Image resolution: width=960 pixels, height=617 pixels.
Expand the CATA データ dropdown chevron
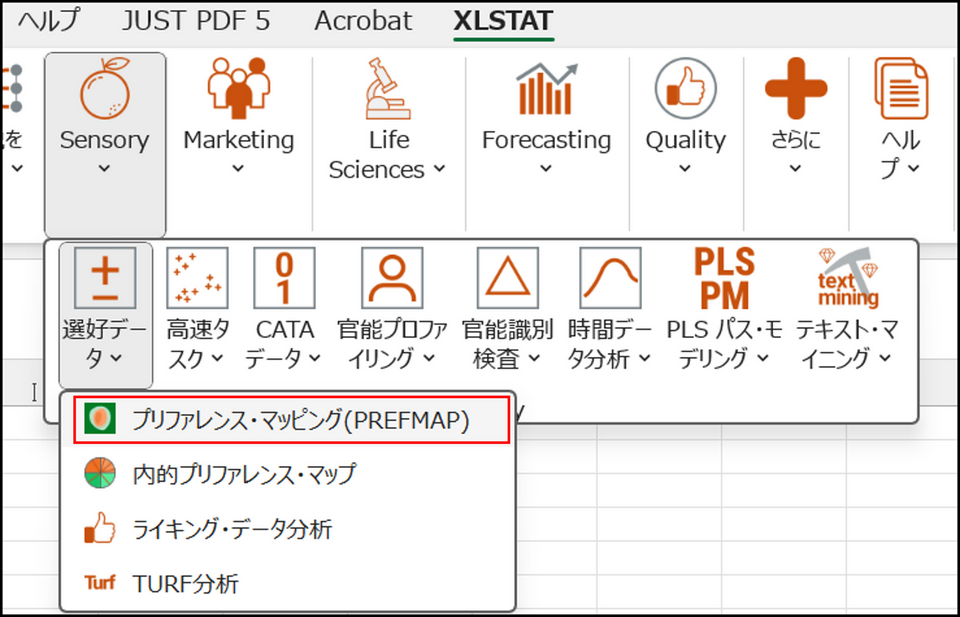click(x=315, y=358)
